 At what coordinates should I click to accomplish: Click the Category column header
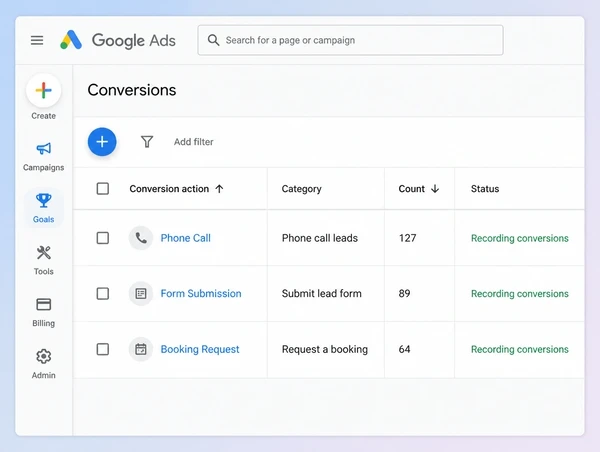[302, 189]
